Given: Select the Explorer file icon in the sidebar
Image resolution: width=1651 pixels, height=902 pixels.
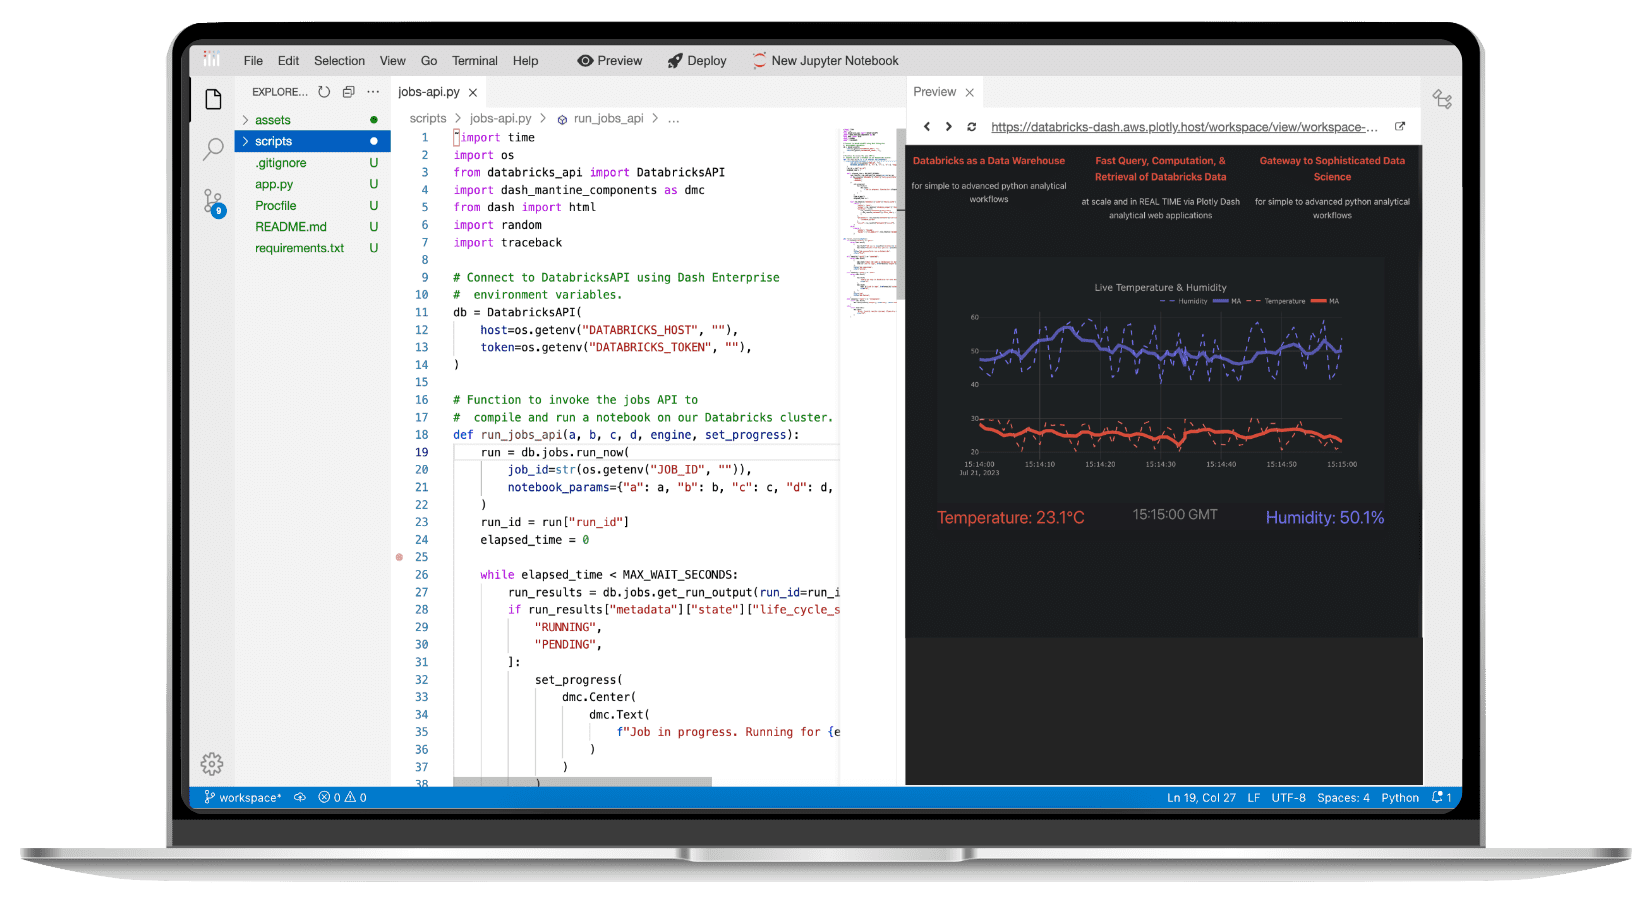Looking at the screenshot, I should (212, 97).
